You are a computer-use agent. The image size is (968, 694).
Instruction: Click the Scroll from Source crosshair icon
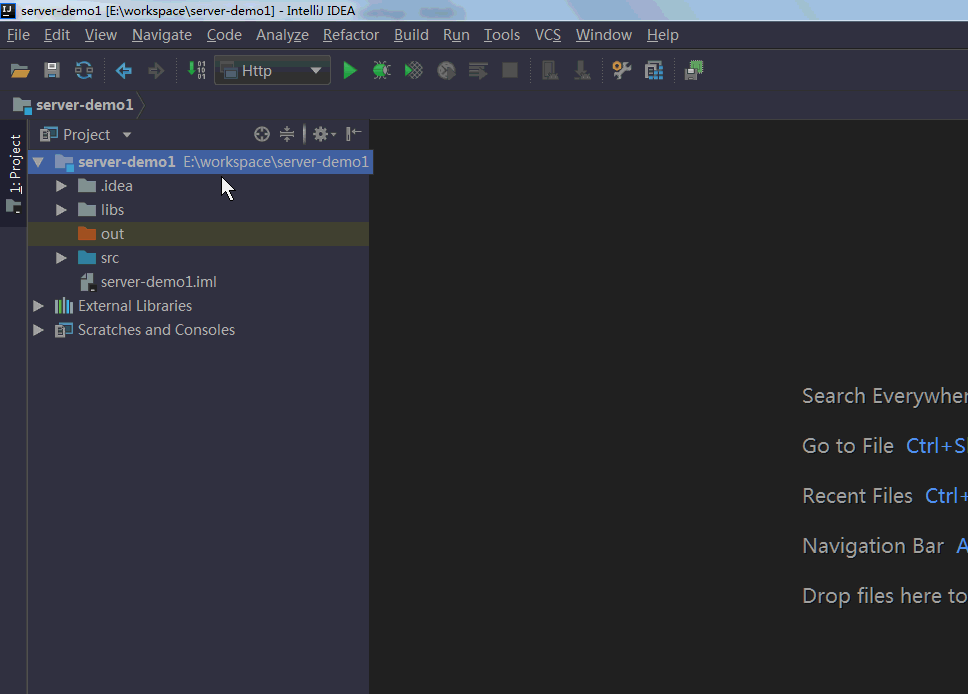(x=262, y=134)
